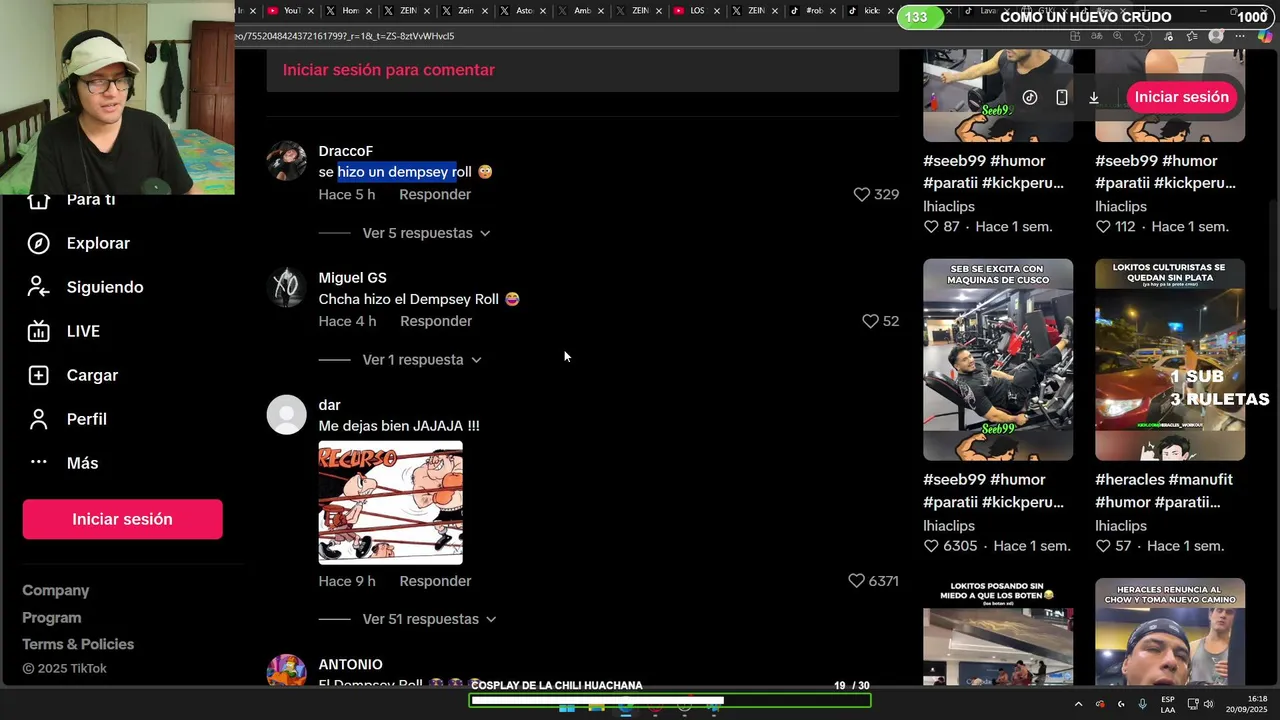Expand Ver 51 respuestas
Image resolution: width=1280 pixels, height=720 pixels.
pos(429,619)
